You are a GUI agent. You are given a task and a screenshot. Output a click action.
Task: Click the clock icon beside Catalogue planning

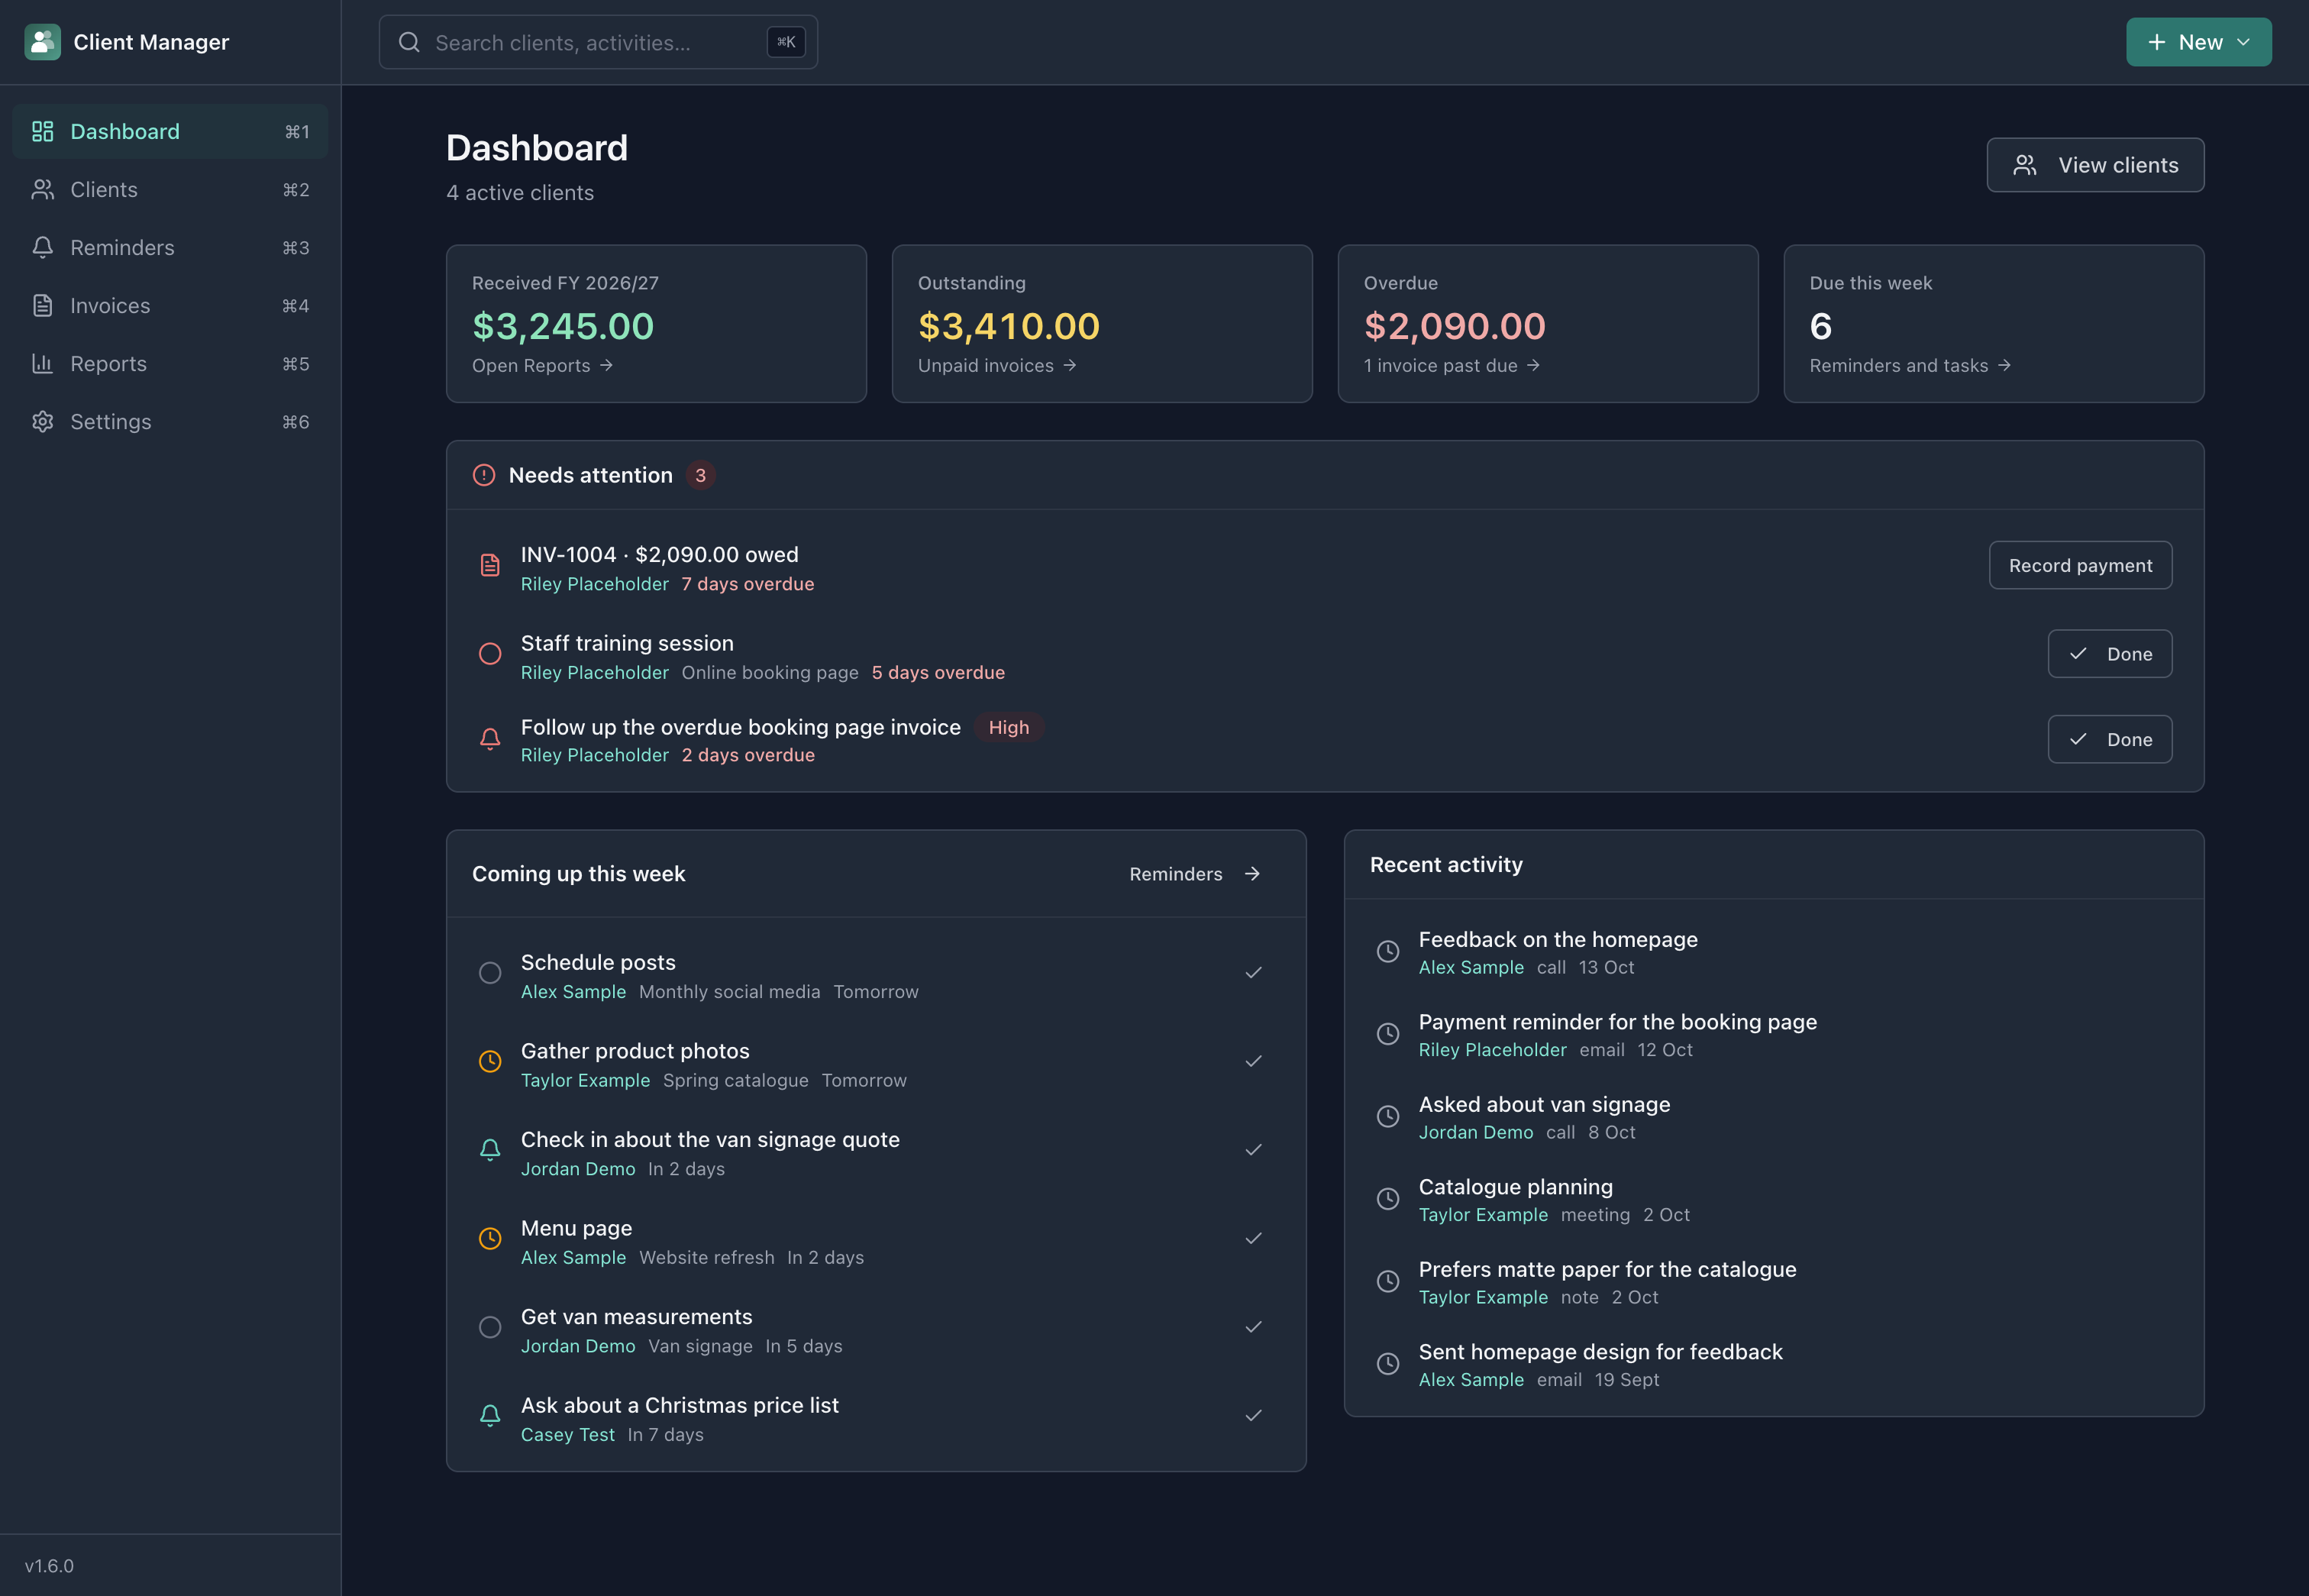tap(1388, 1199)
